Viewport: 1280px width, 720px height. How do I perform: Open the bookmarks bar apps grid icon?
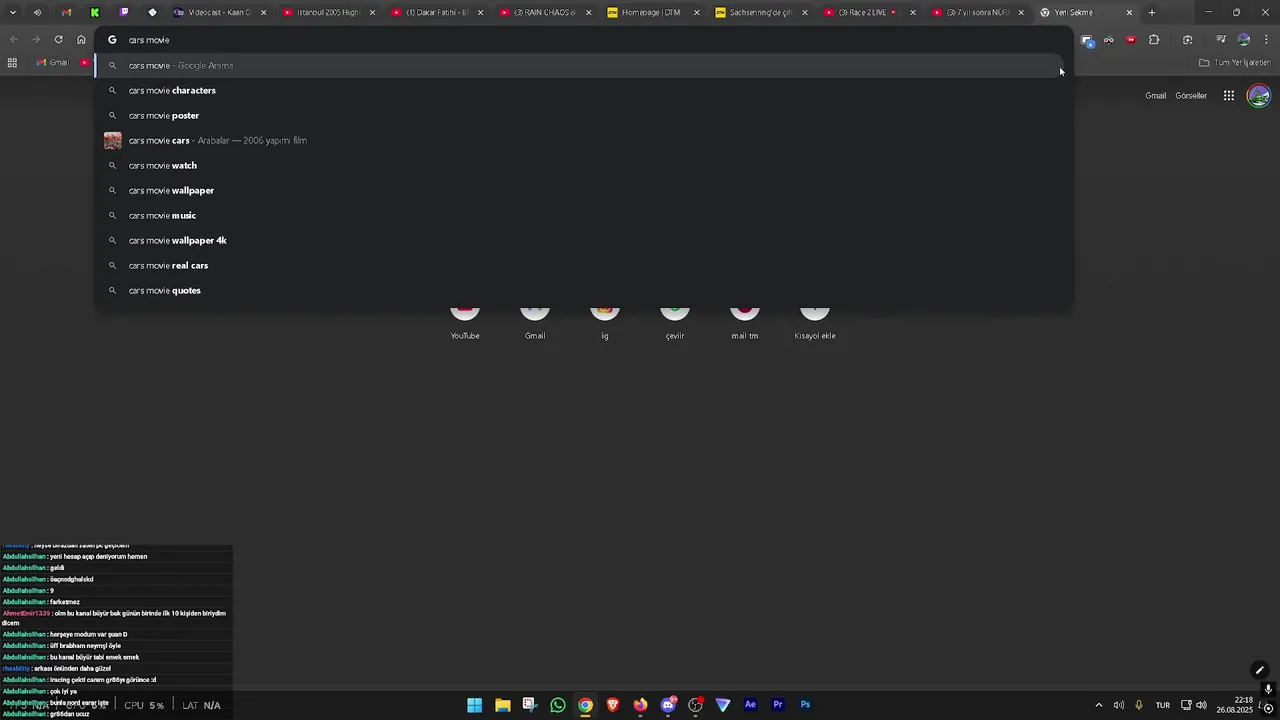pos(12,62)
